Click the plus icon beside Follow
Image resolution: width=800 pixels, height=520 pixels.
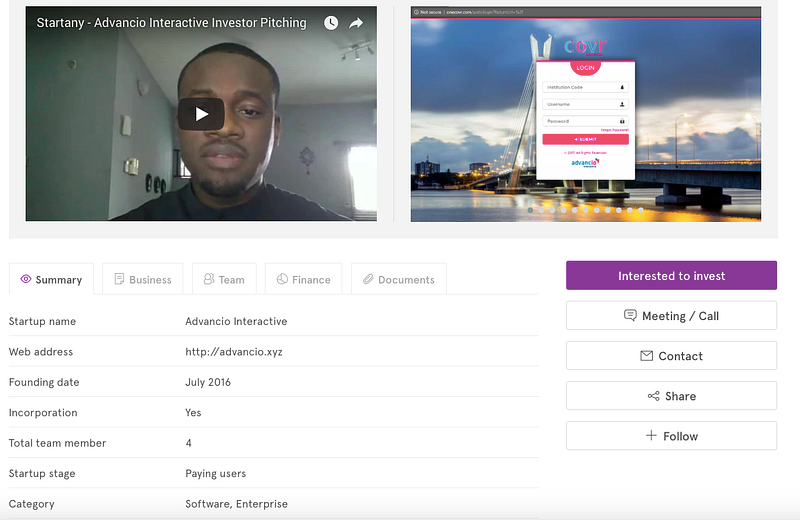[x=651, y=435]
